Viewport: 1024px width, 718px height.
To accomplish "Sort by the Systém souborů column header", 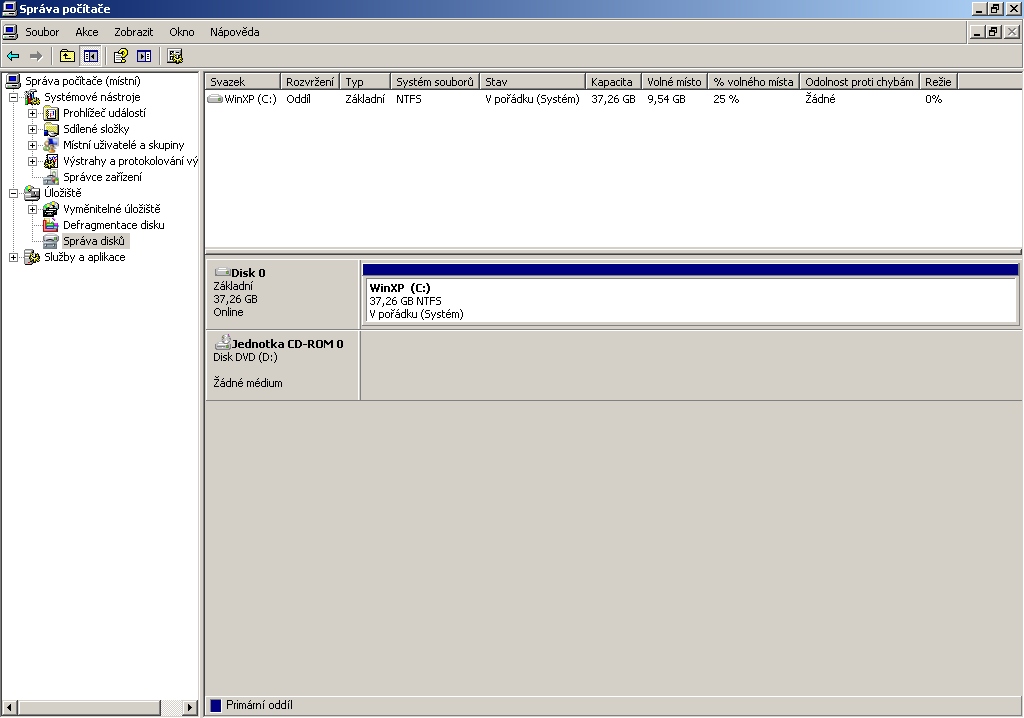I will click(x=434, y=82).
